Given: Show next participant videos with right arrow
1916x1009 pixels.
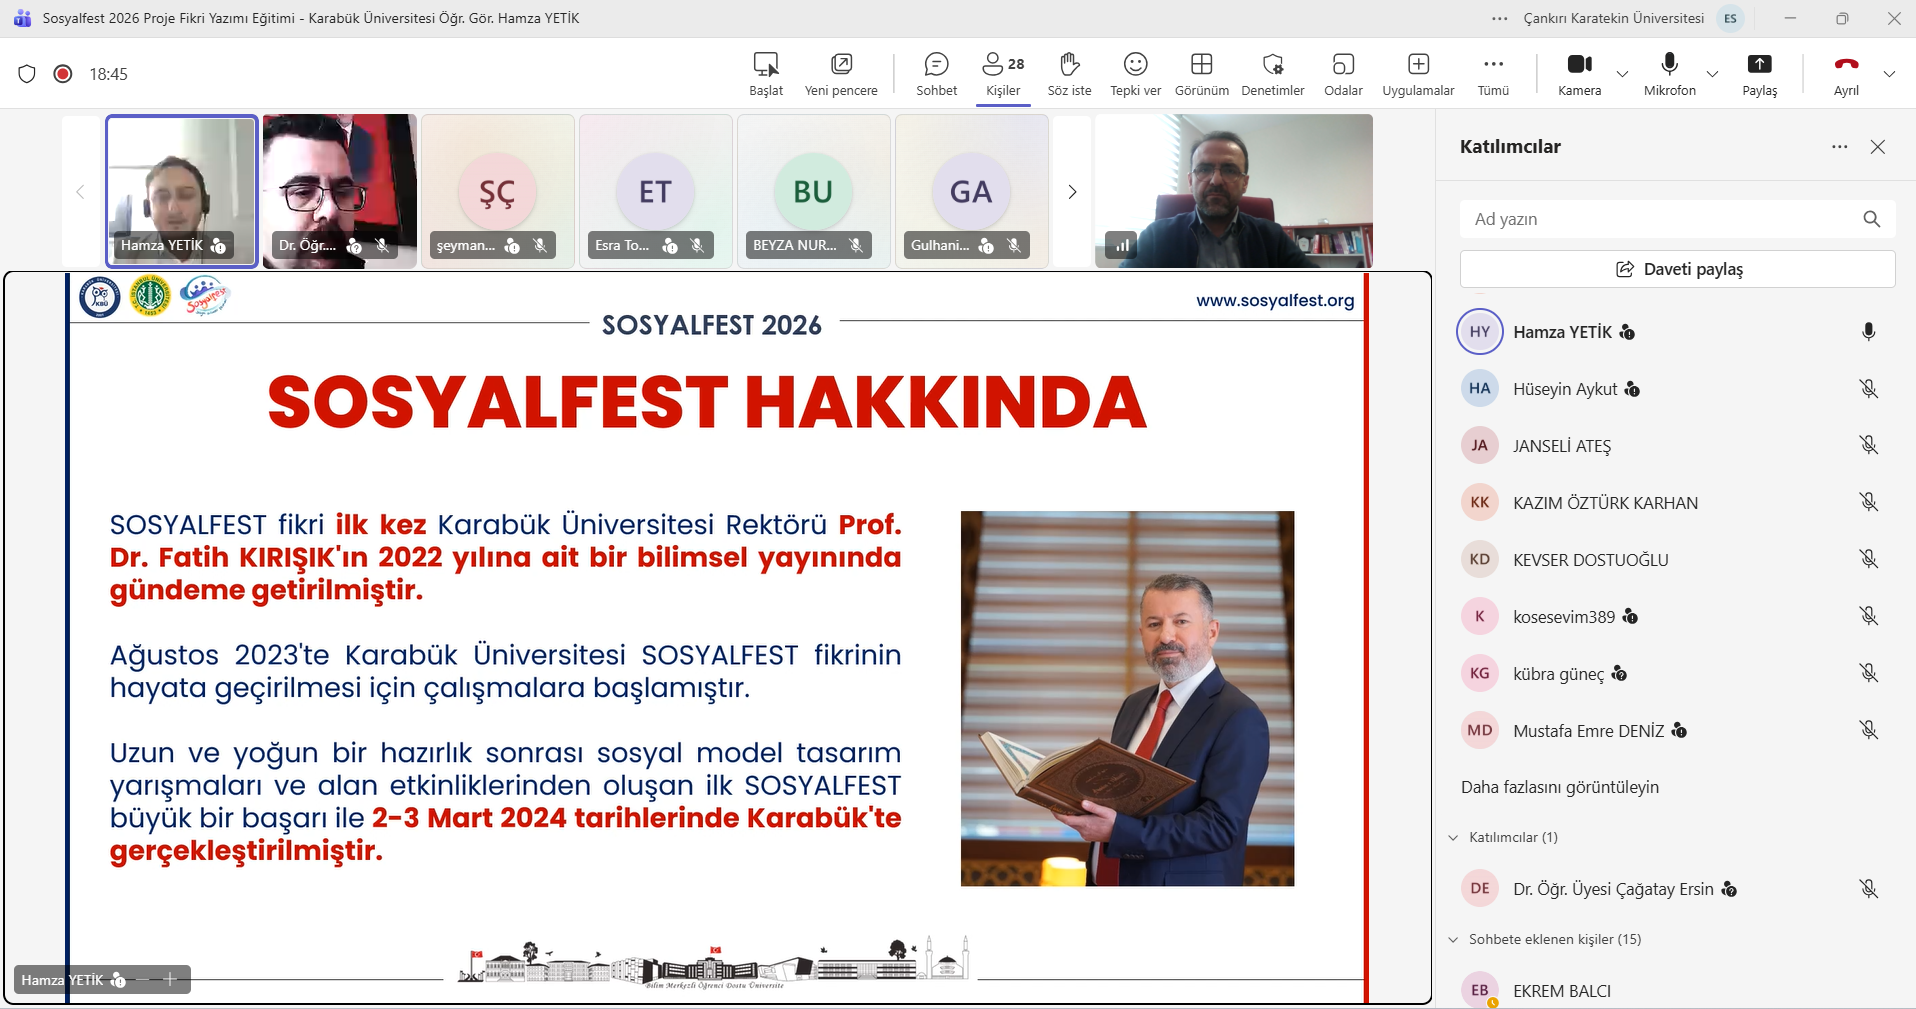Looking at the screenshot, I should [1072, 192].
